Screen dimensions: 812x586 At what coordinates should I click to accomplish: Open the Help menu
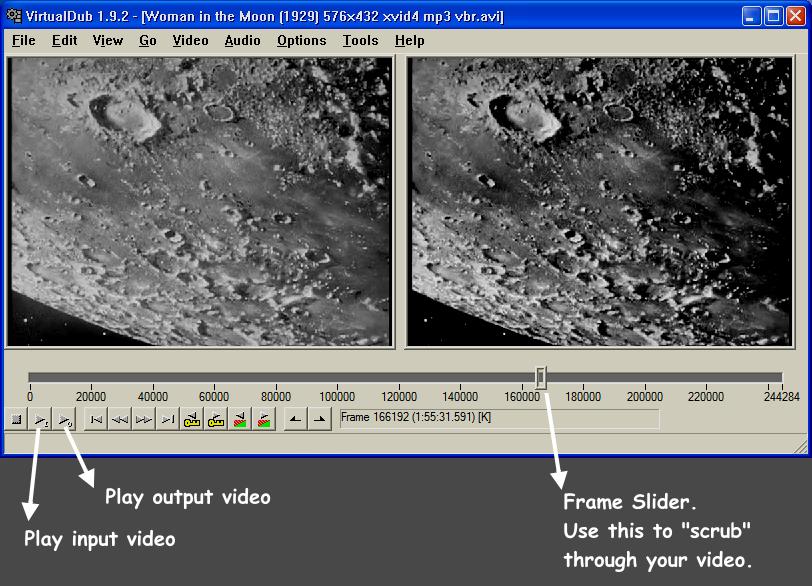point(410,40)
